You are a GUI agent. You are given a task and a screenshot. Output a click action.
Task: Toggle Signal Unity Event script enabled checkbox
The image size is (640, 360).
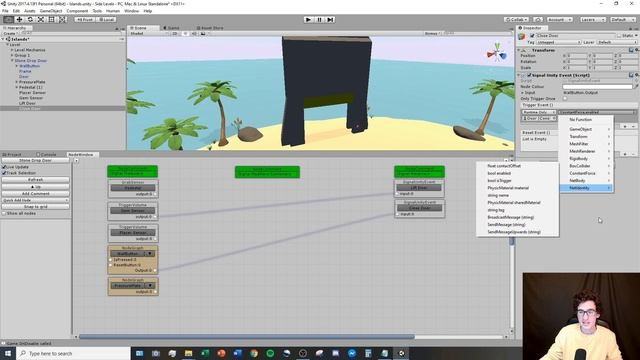(529, 75)
